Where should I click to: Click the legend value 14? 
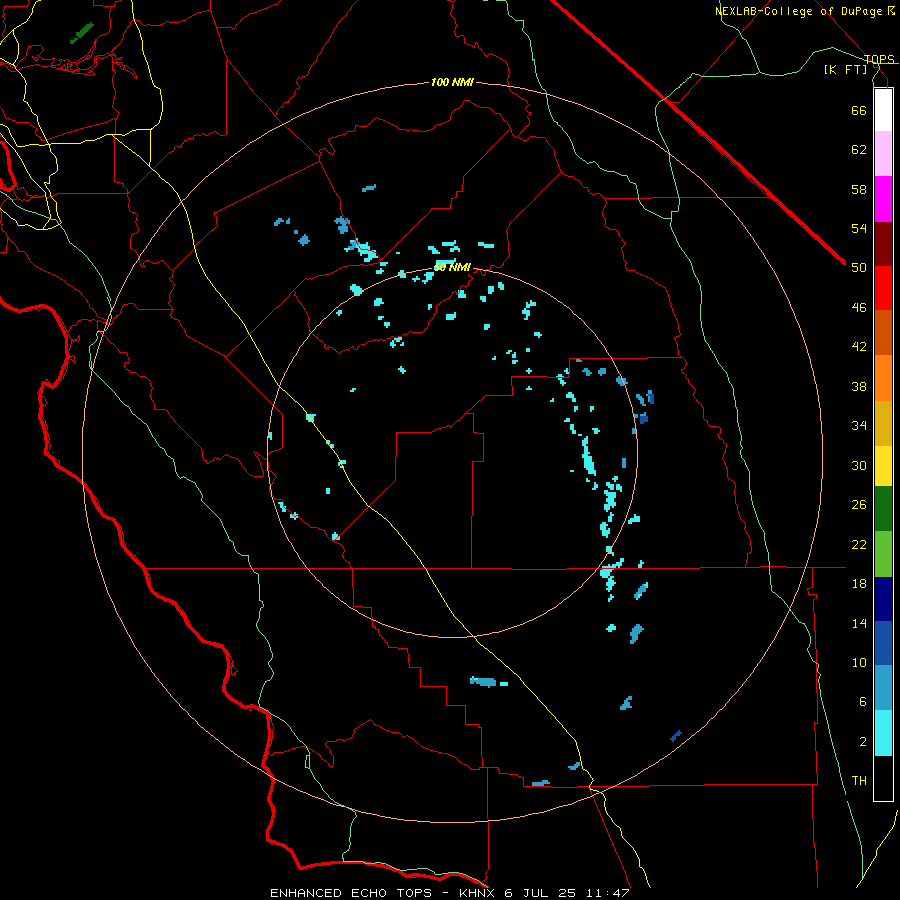click(859, 623)
